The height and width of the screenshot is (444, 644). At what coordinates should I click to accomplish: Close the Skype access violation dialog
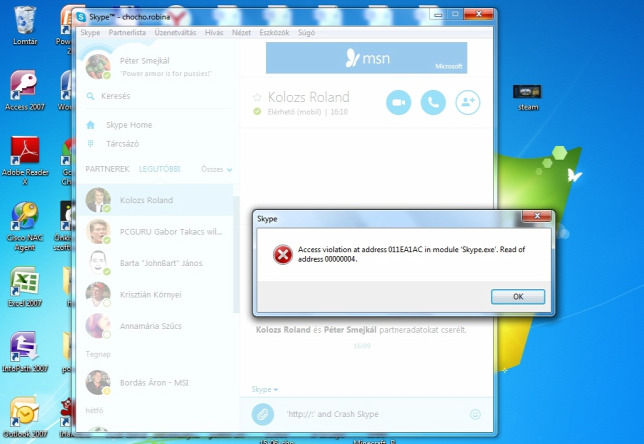pyautogui.click(x=537, y=216)
